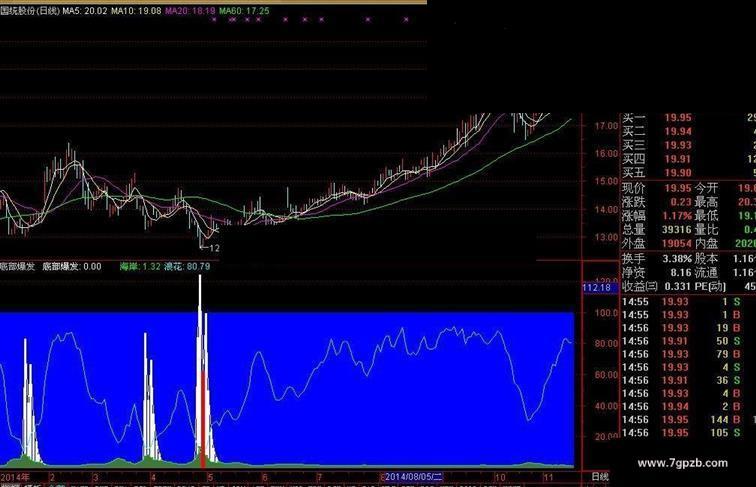
Task: Select the MA5: 20.02 indicator label
Action: click(85, 11)
